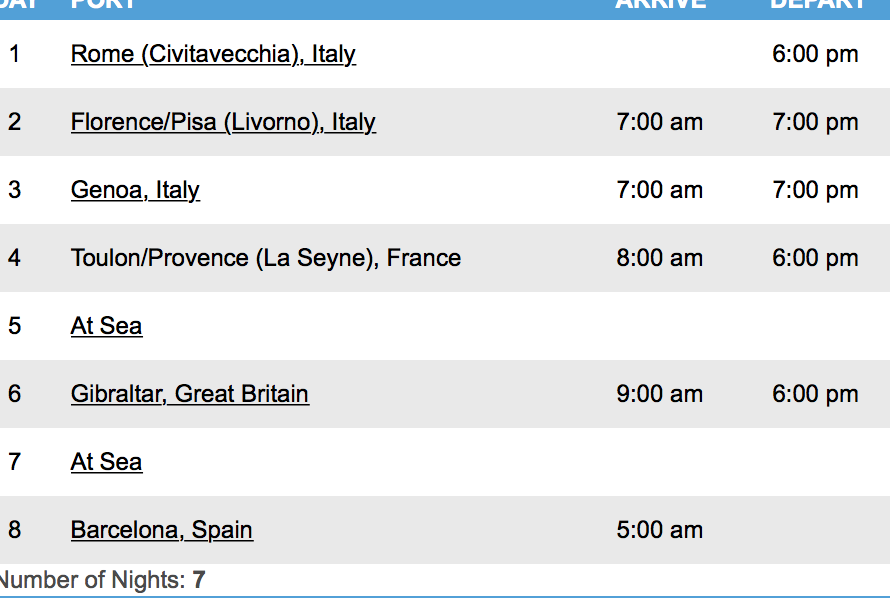Follow the Genoa, Italy port link
Screen dimensions: 890x598
pos(135,190)
